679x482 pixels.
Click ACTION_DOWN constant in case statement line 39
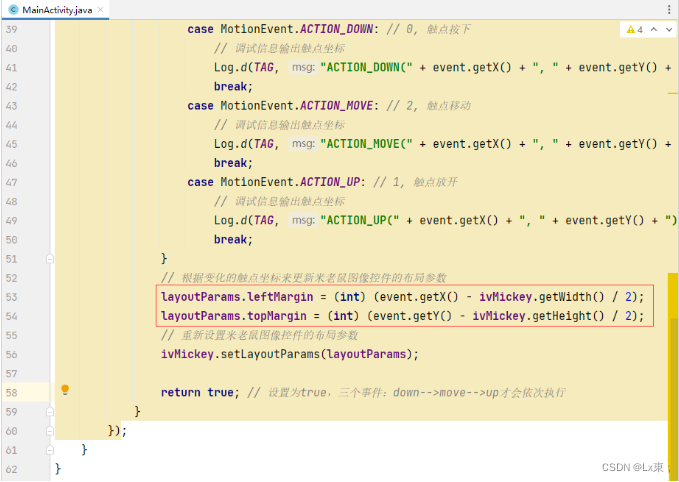point(336,29)
